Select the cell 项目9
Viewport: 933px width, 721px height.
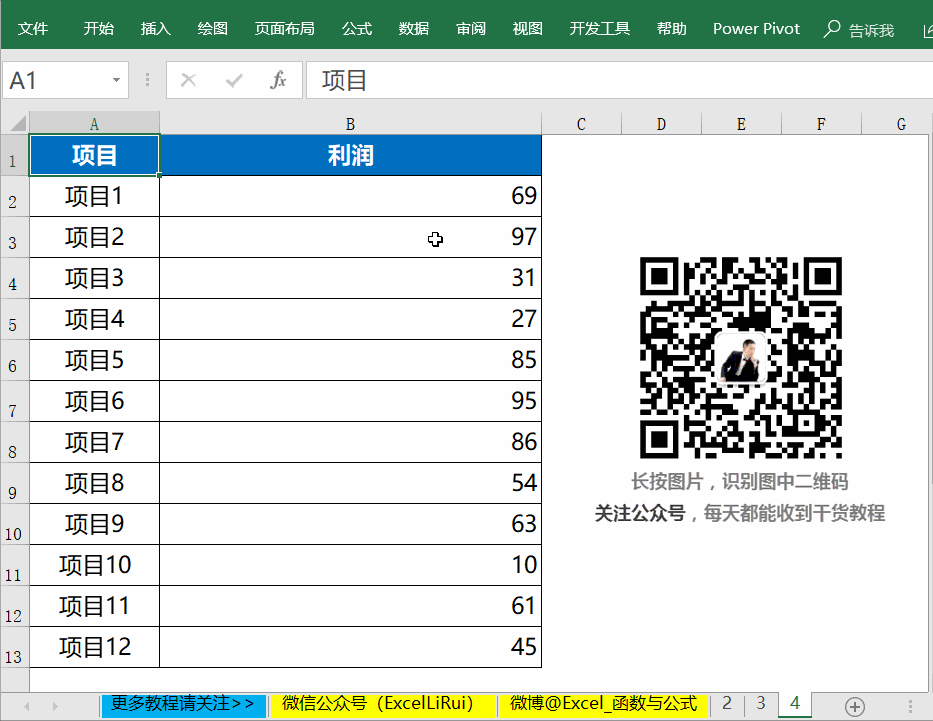click(x=94, y=524)
